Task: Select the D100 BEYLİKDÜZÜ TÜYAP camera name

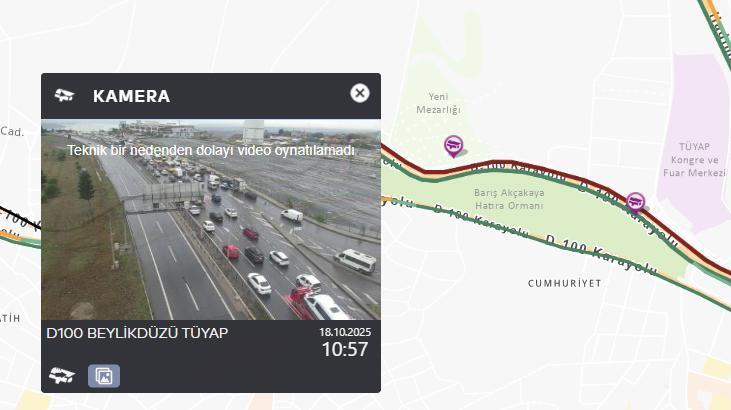Action: (x=137, y=334)
